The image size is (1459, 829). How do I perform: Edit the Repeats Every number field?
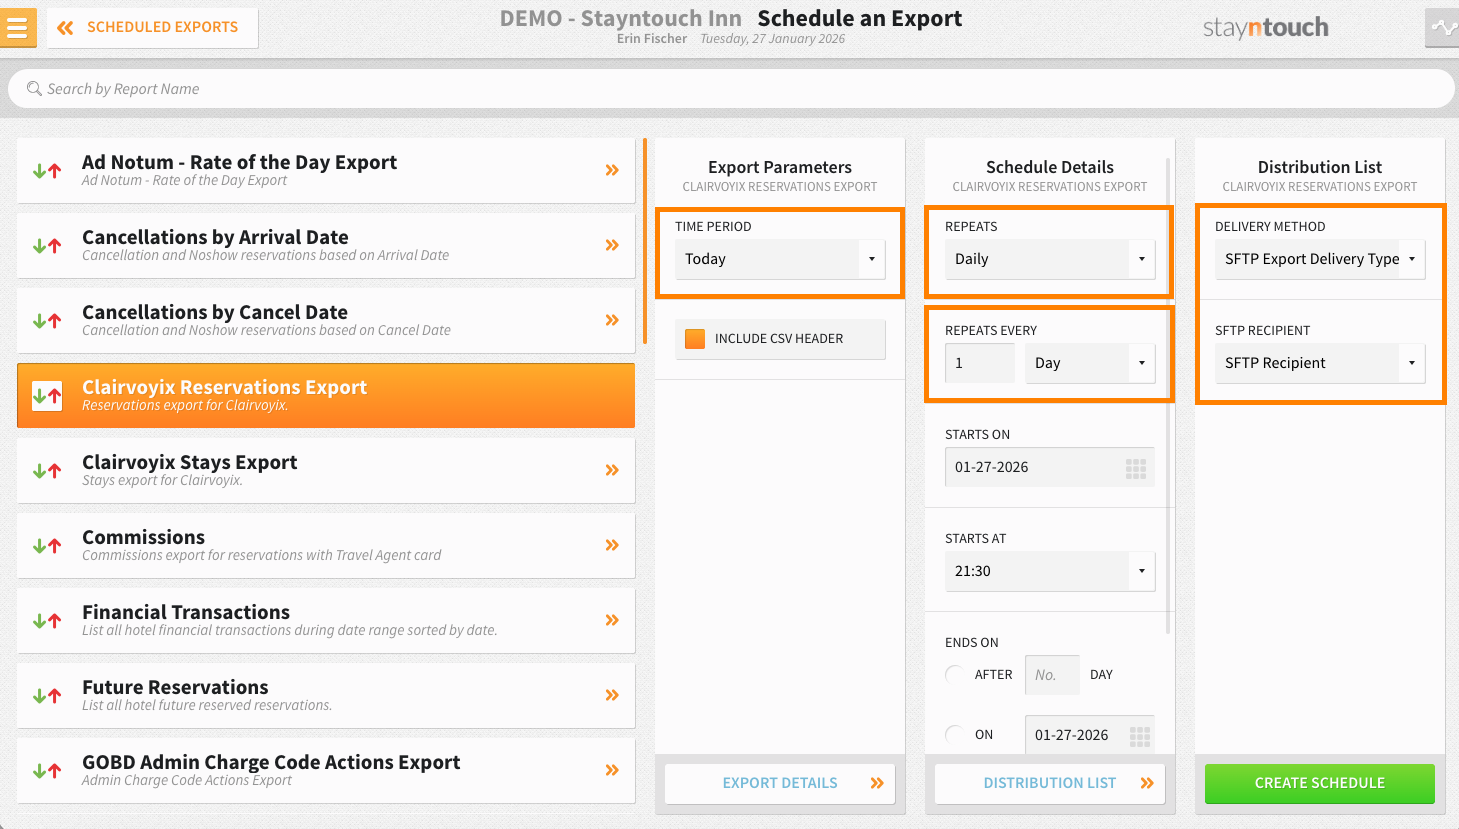click(980, 363)
